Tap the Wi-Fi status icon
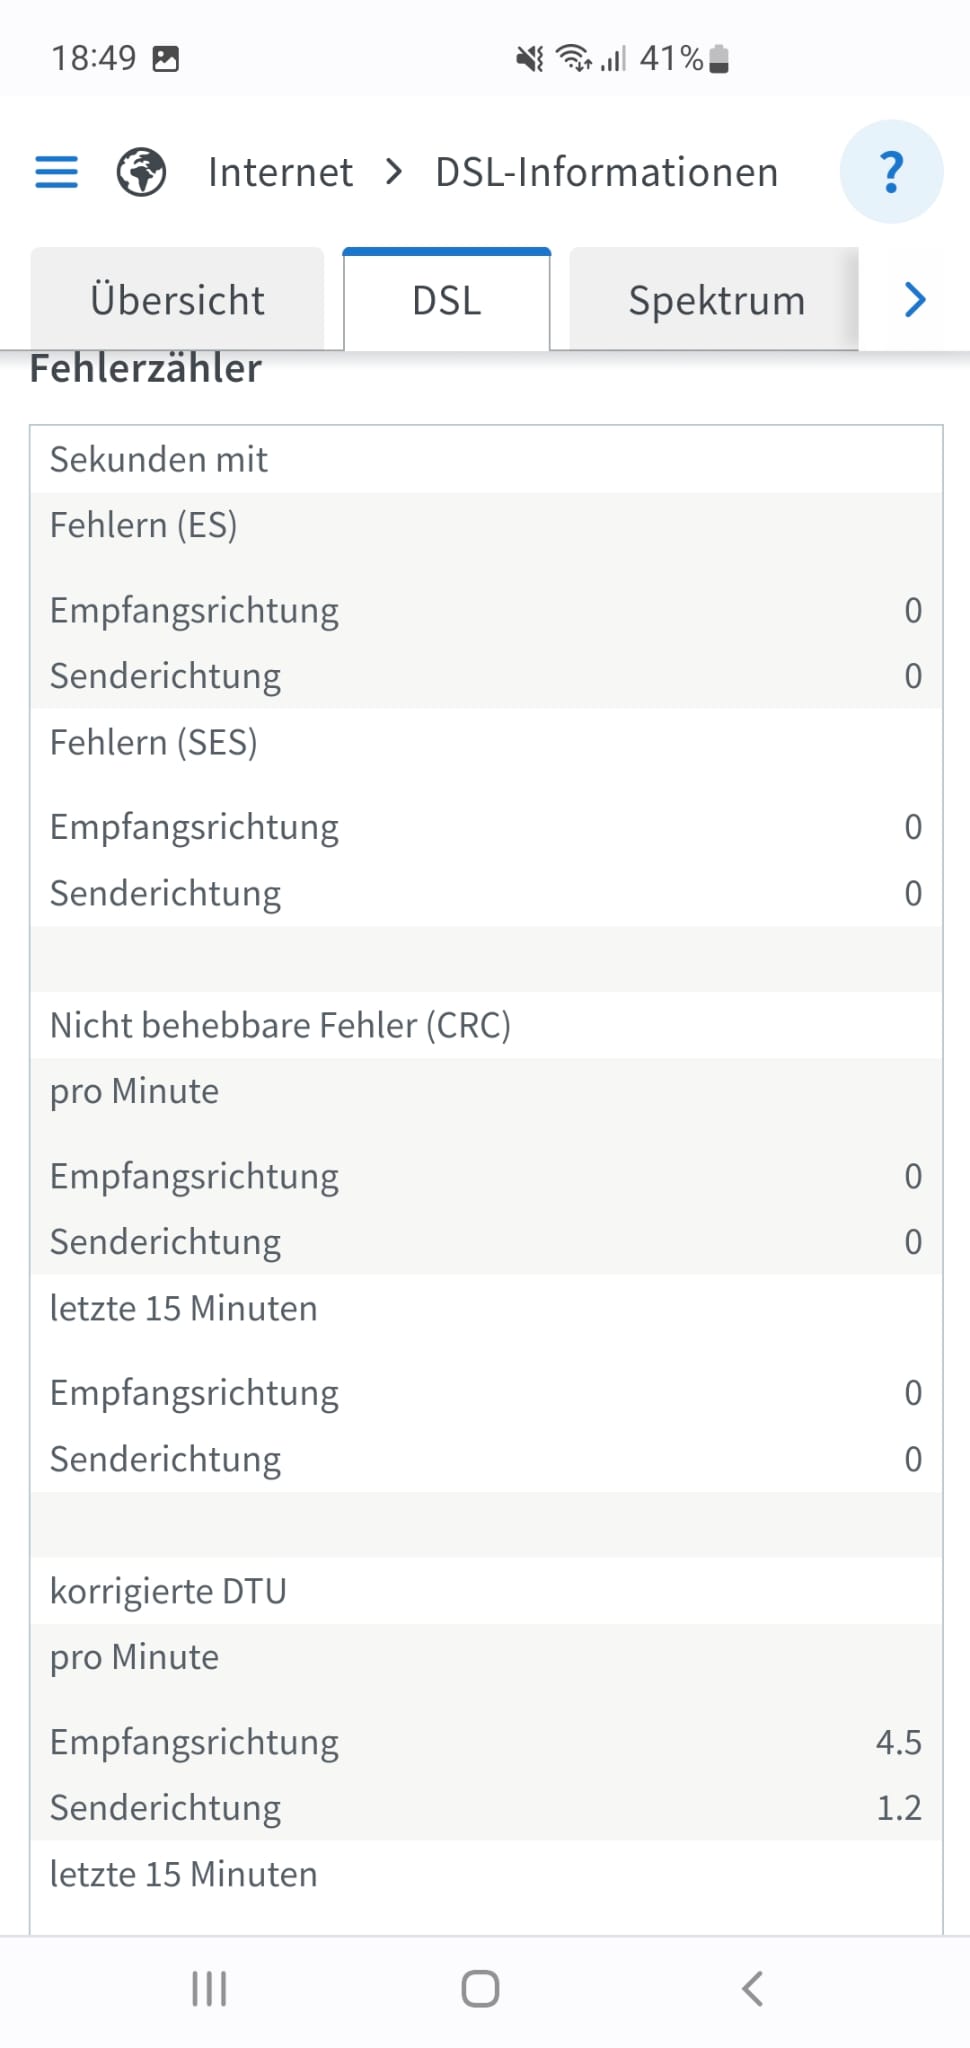The height and width of the screenshot is (2048, 970). 574,59
